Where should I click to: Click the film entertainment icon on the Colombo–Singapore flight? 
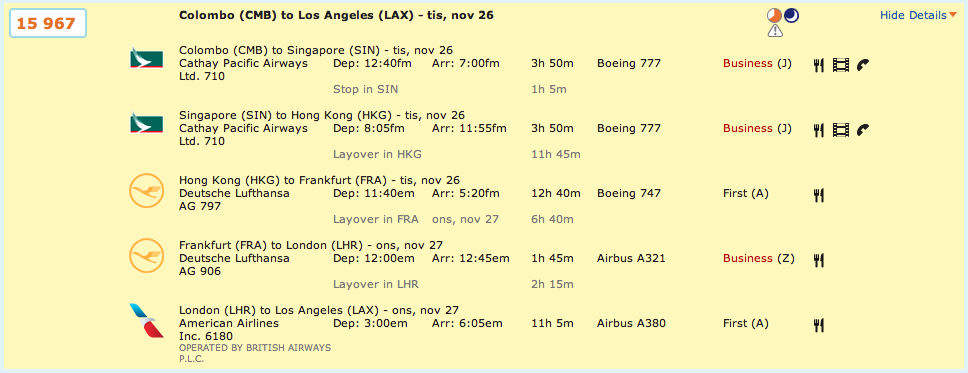click(x=841, y=64)
